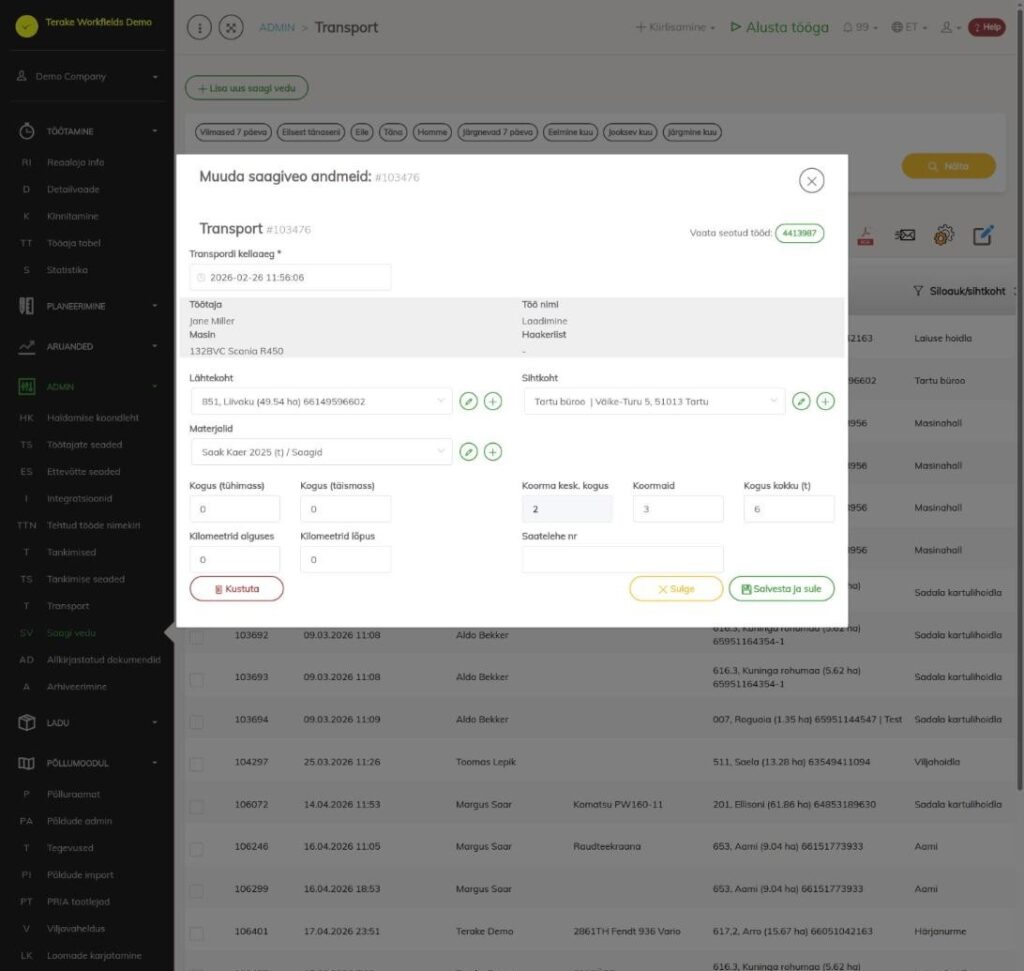The image size is (1024, 971).
Task: Click the three-dot menu icon in header
Action: click(199, 27)
